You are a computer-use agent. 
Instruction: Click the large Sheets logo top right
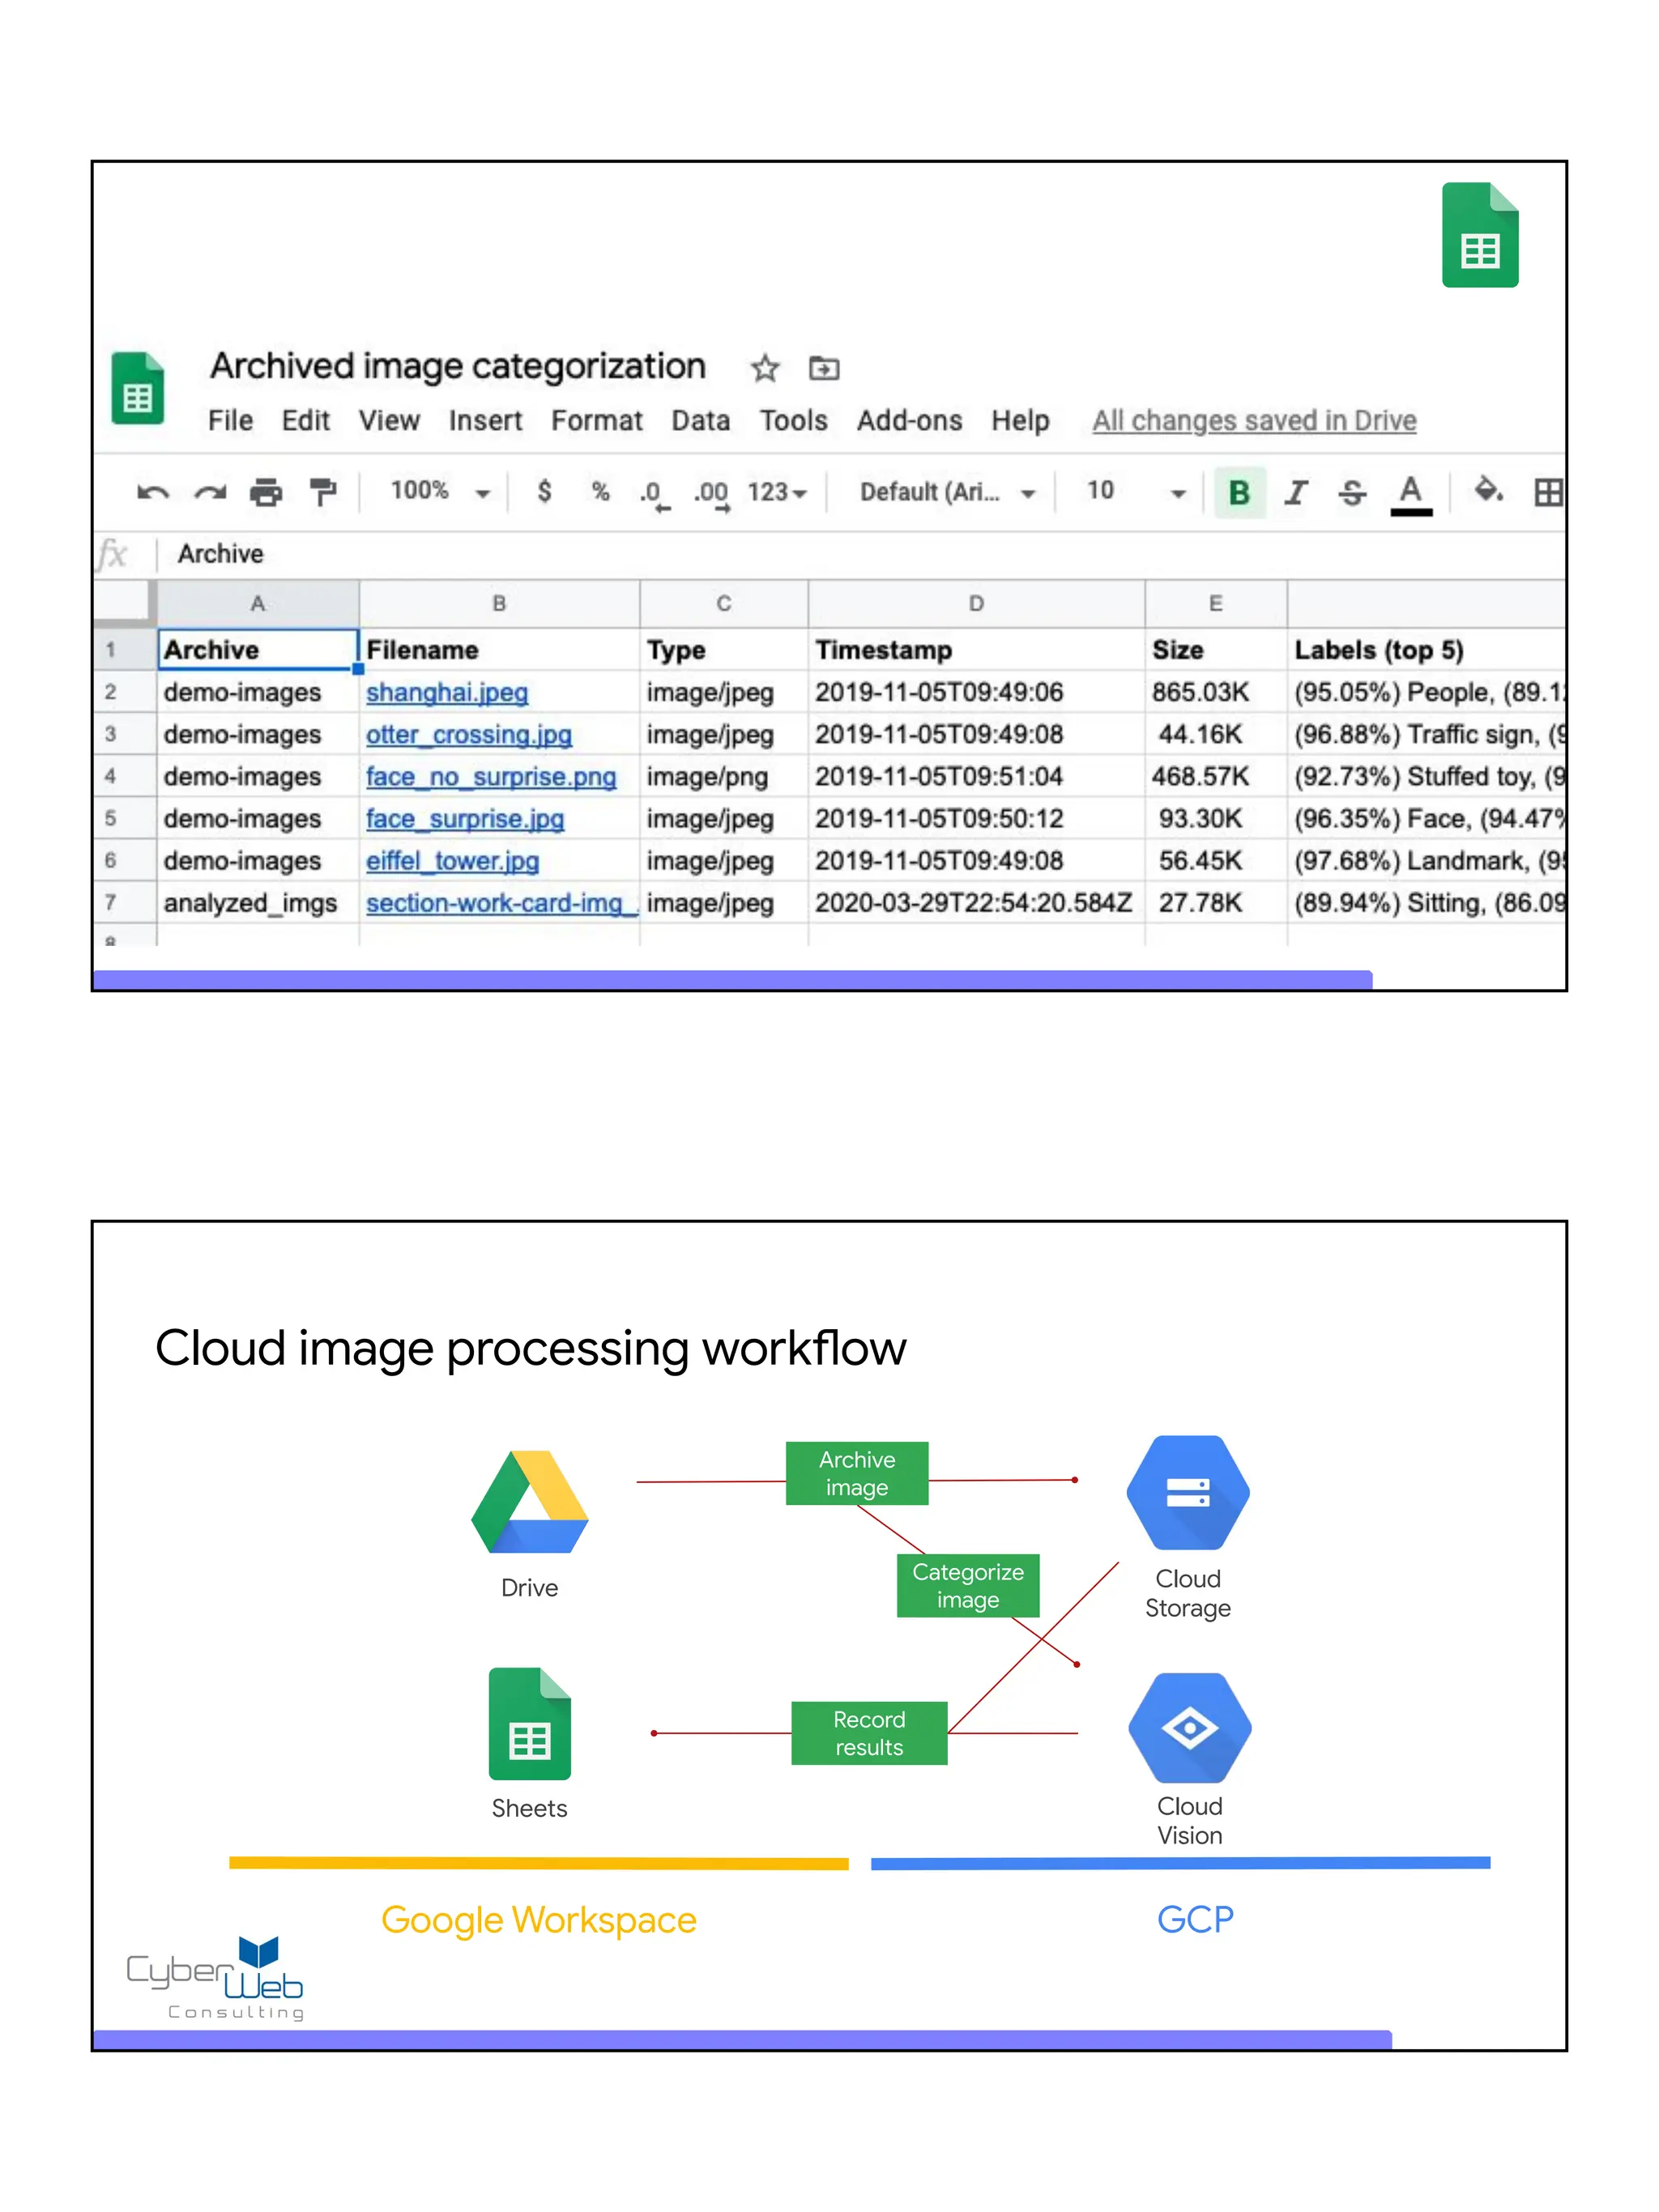1480,235
